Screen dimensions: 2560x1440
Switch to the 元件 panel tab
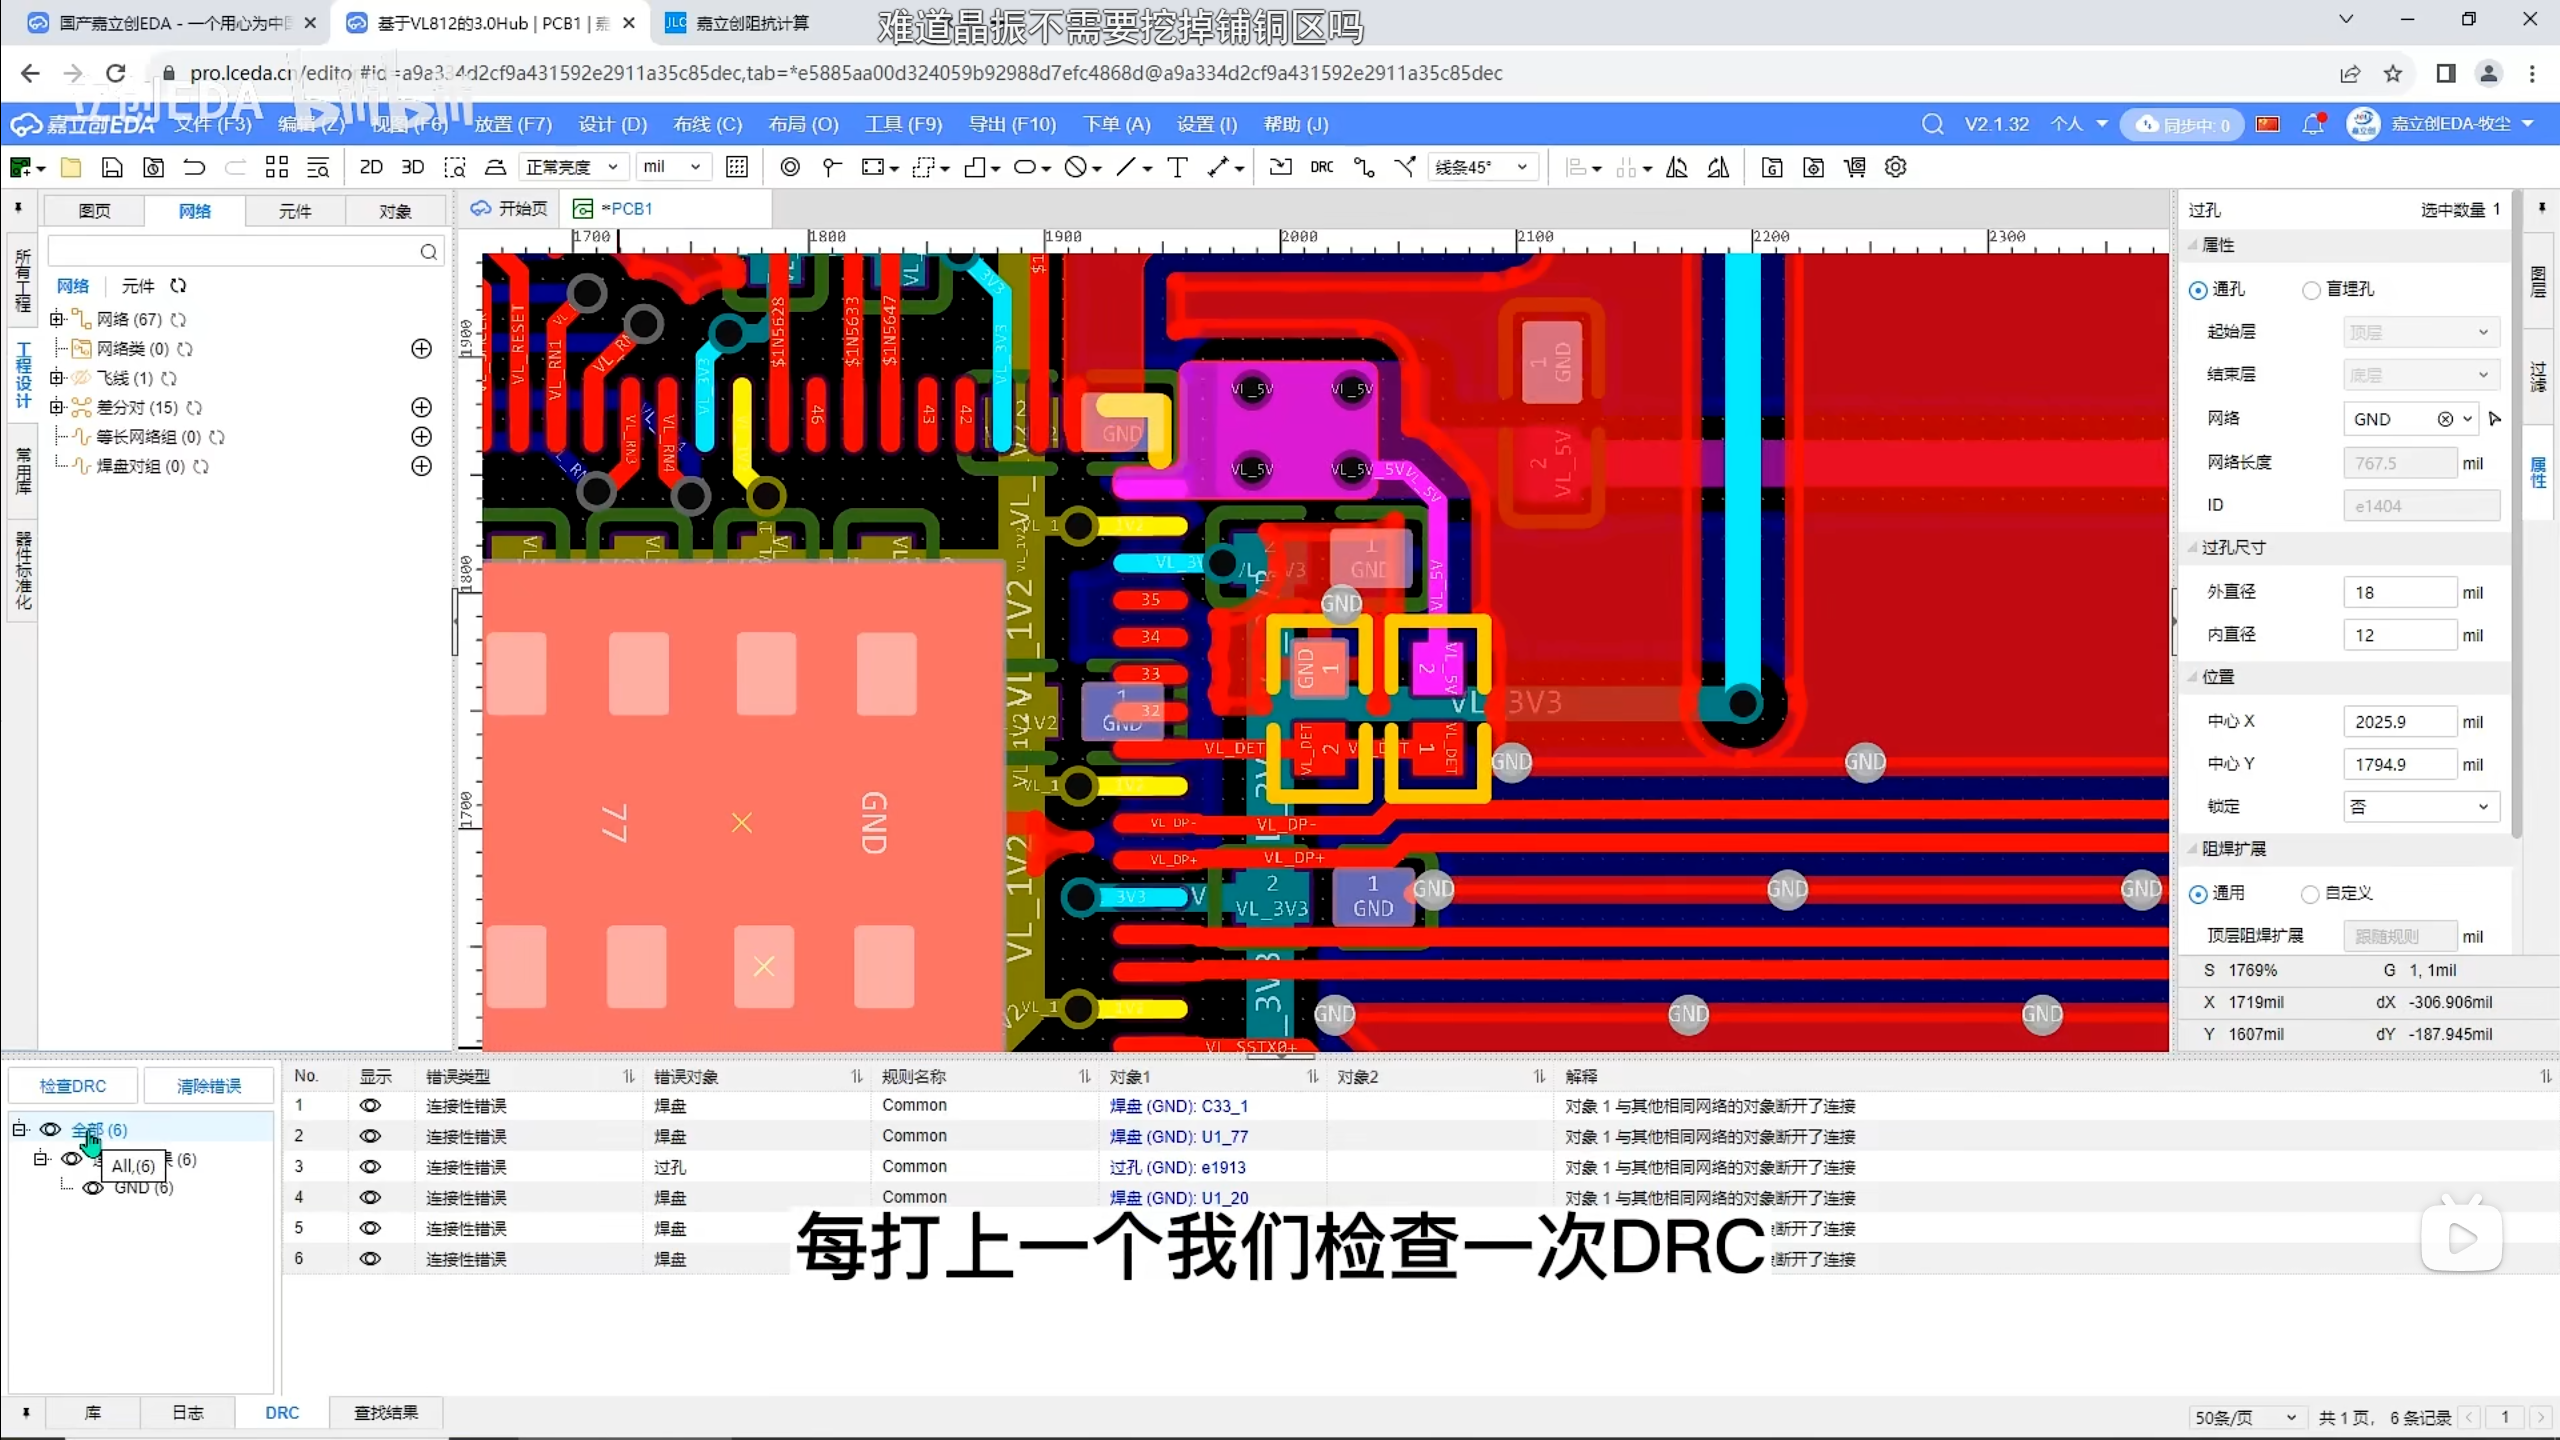pos(294,211)
